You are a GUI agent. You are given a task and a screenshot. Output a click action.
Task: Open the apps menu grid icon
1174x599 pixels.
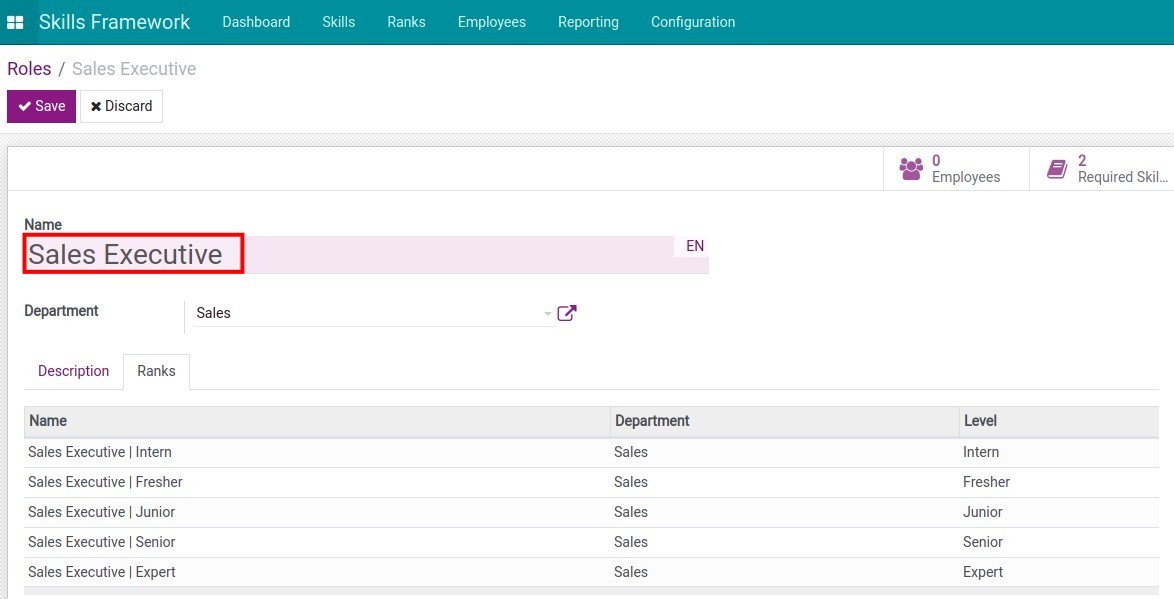15,21
